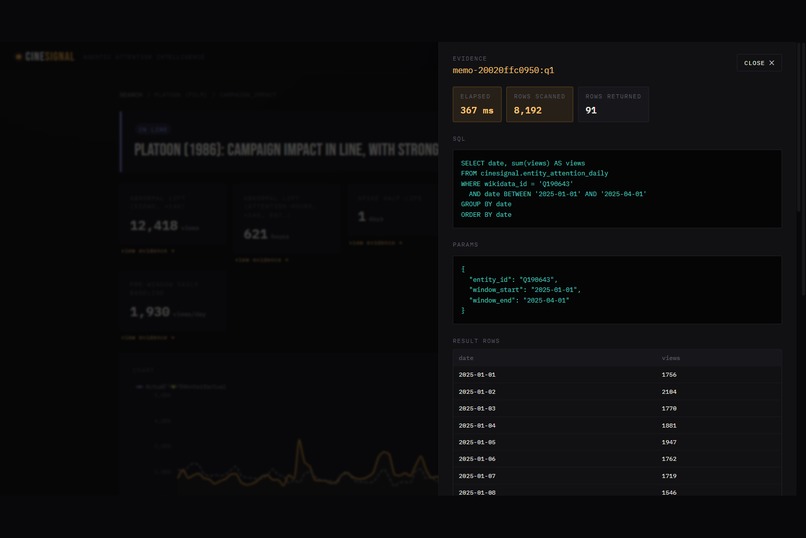
Task: Open view evidence under 12,418 card
Action: [148, 251]
